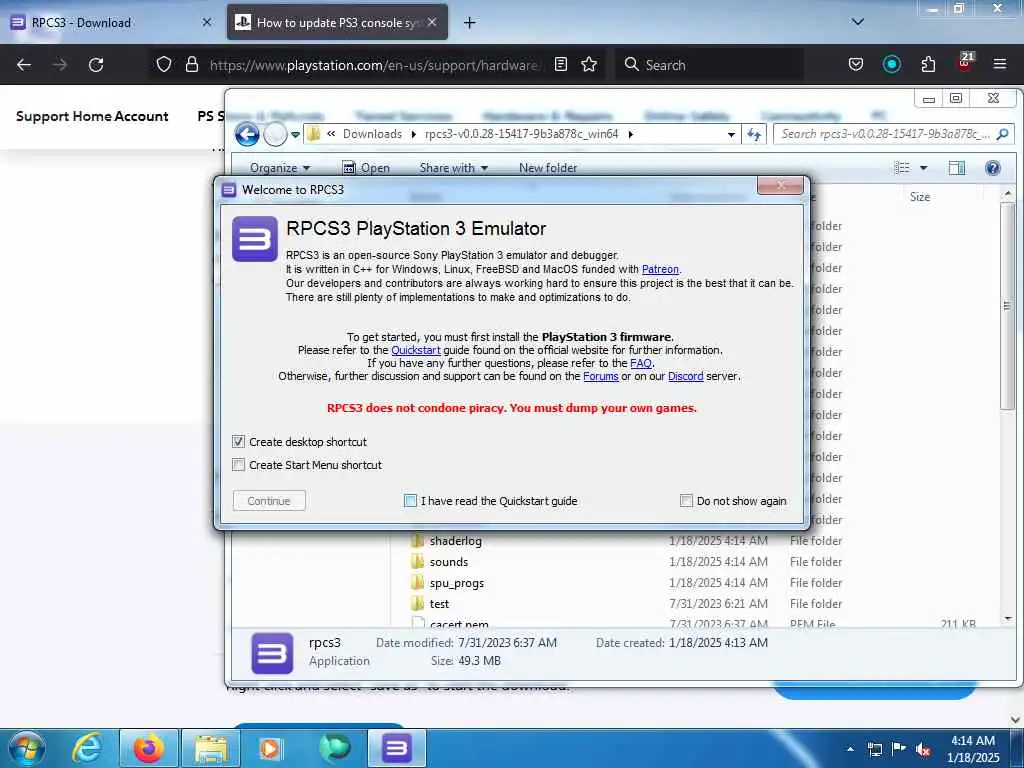The height and width of the screenshot is (768, 1024).
Task: Toggle Firefox reader view icon
Action: pos(560,64)
